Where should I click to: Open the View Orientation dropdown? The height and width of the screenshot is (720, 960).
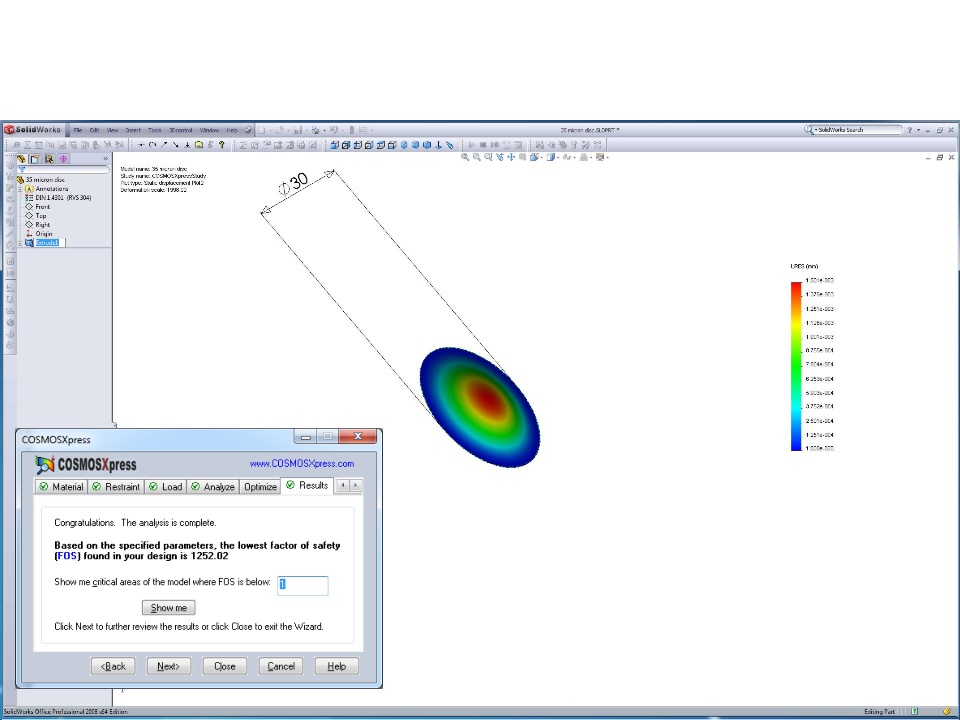pyautogui.click(x=536, y=157)
